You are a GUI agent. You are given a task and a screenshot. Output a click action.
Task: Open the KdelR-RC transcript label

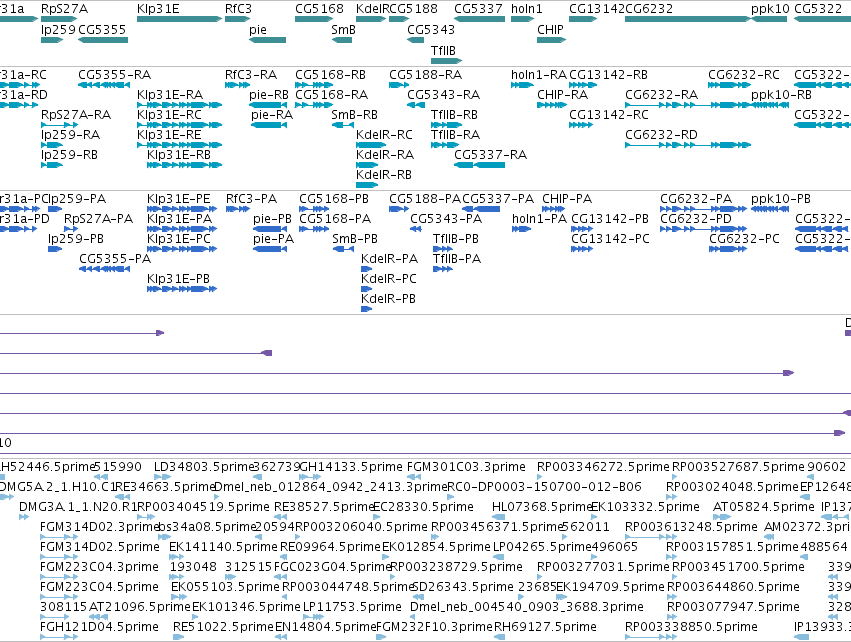point(384,135)
